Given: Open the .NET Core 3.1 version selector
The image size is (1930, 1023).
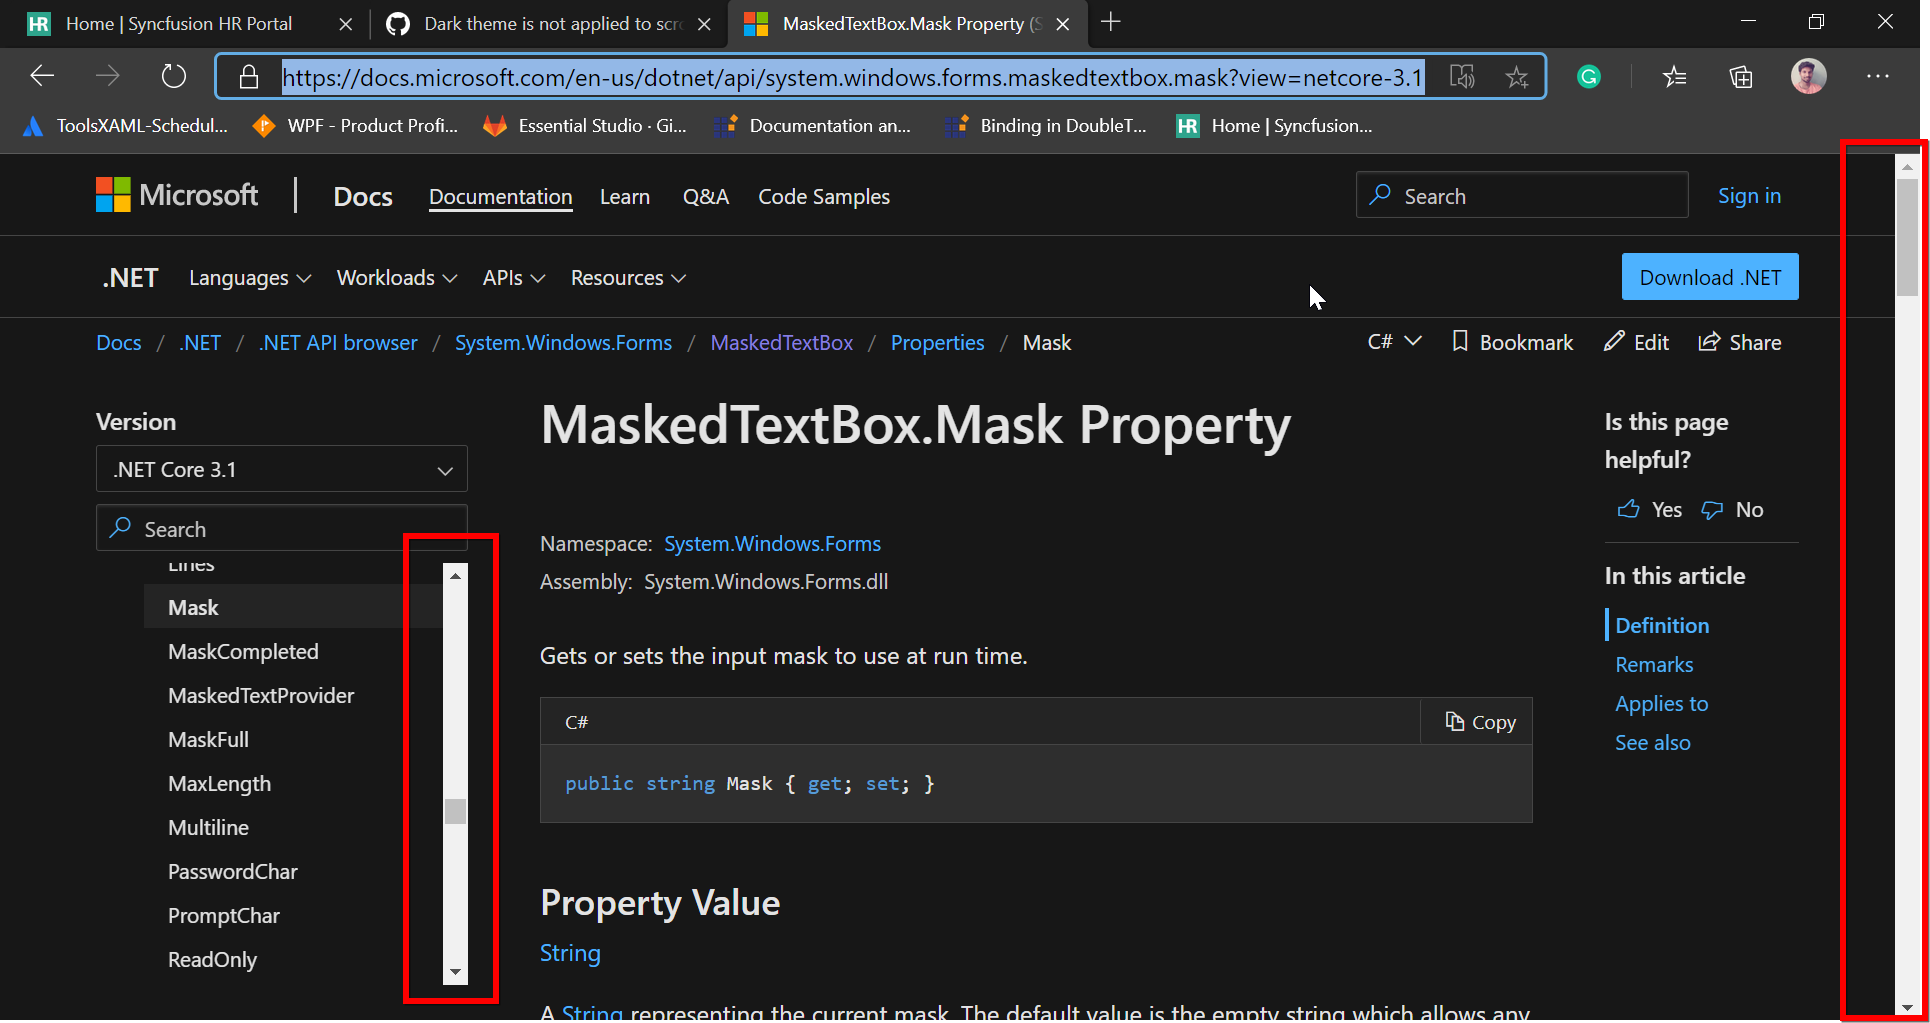Looking at the screenshot, I should pyautogui.click(x=282, y=469).
